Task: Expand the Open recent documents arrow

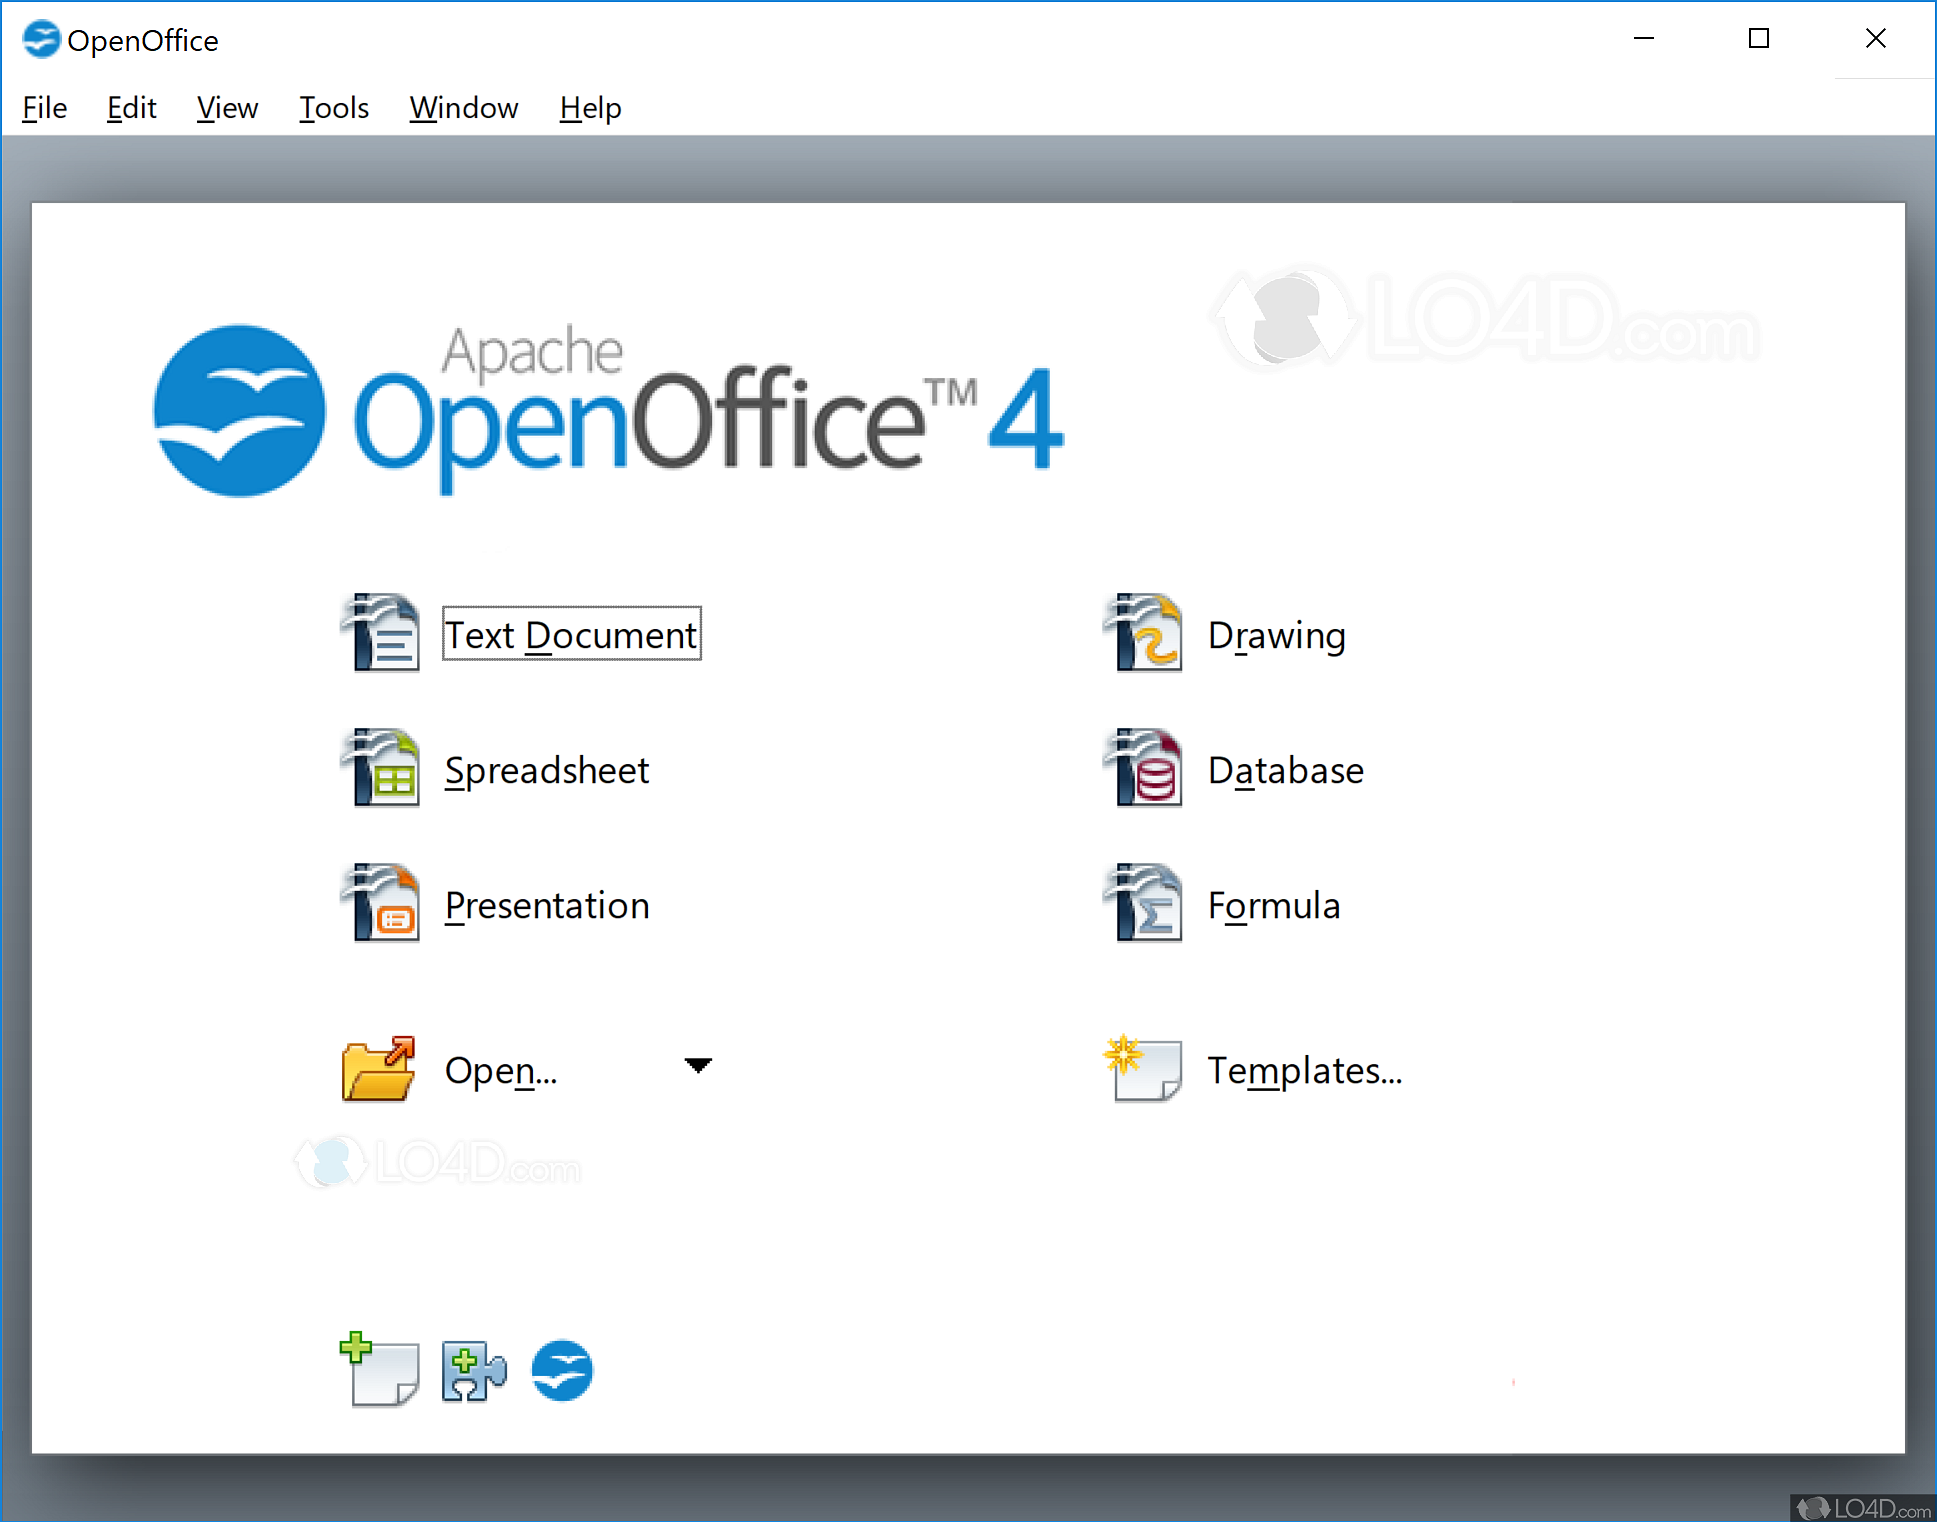Action: coord(698,1065)
